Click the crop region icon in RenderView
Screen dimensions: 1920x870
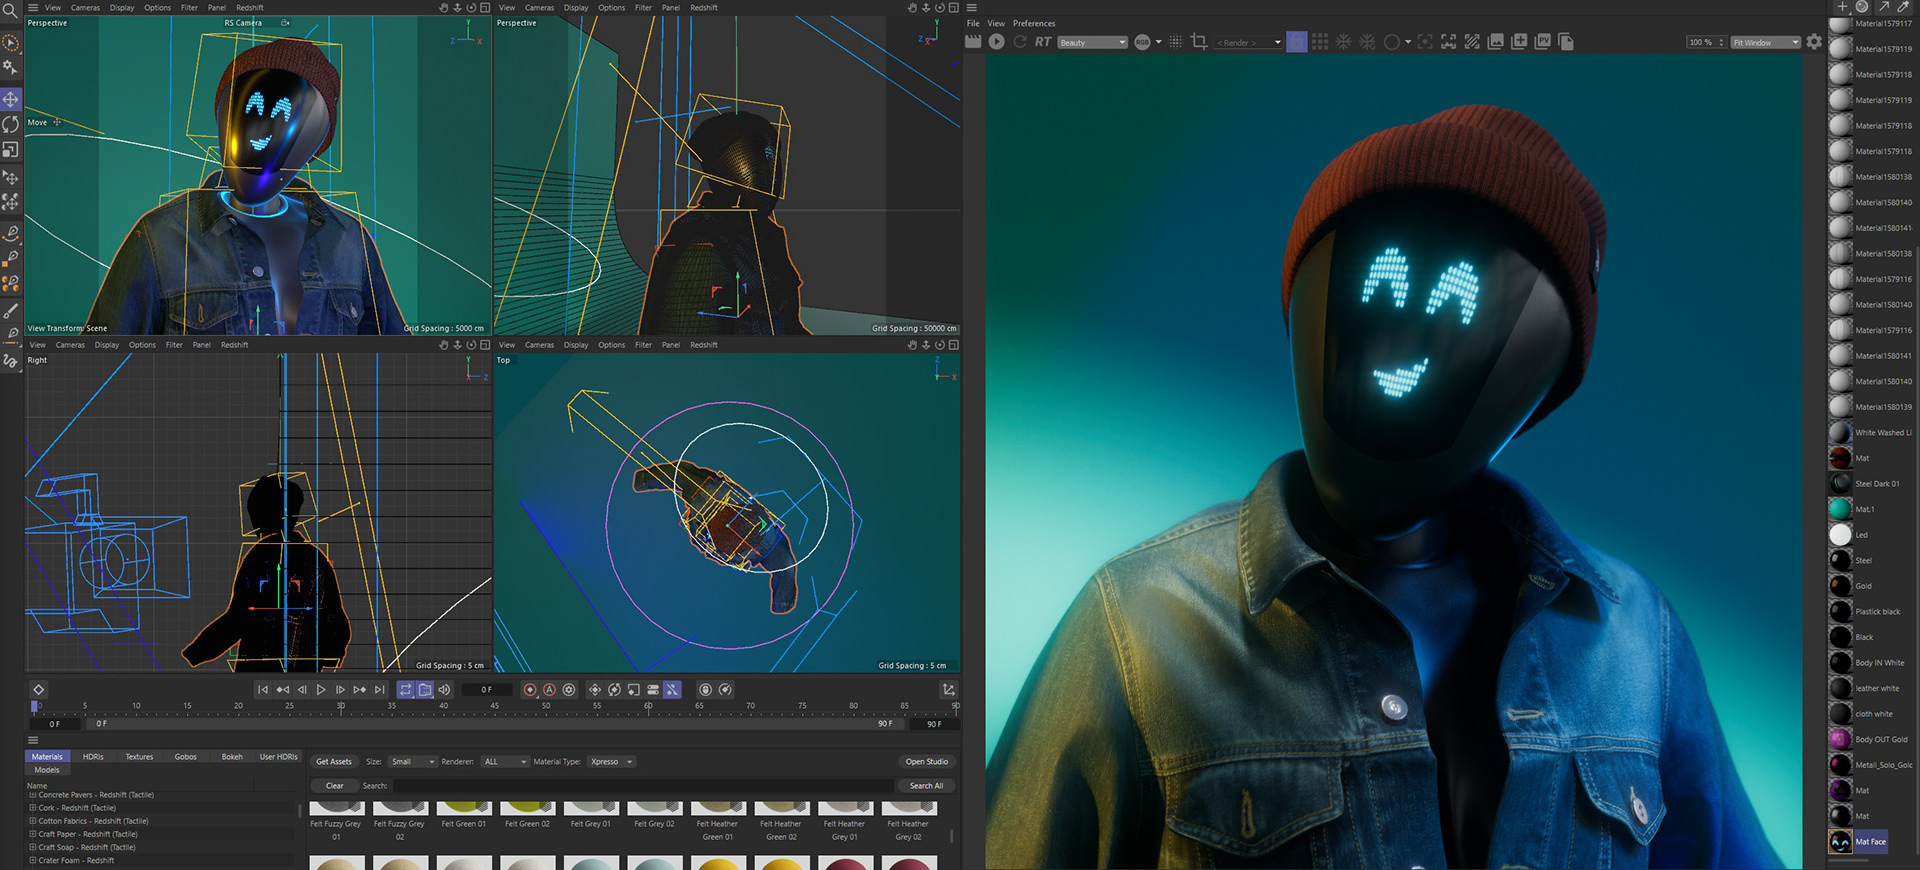pos(1199,42)
